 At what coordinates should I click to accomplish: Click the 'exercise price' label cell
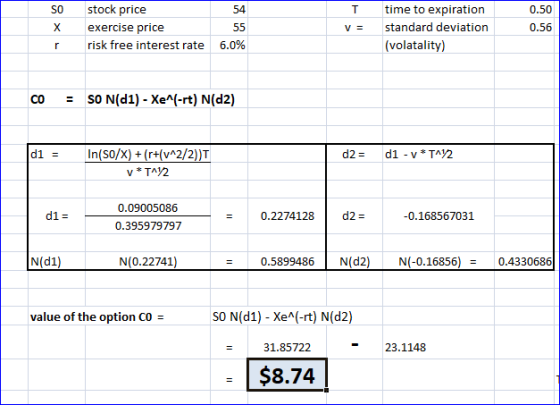[126, 28]
